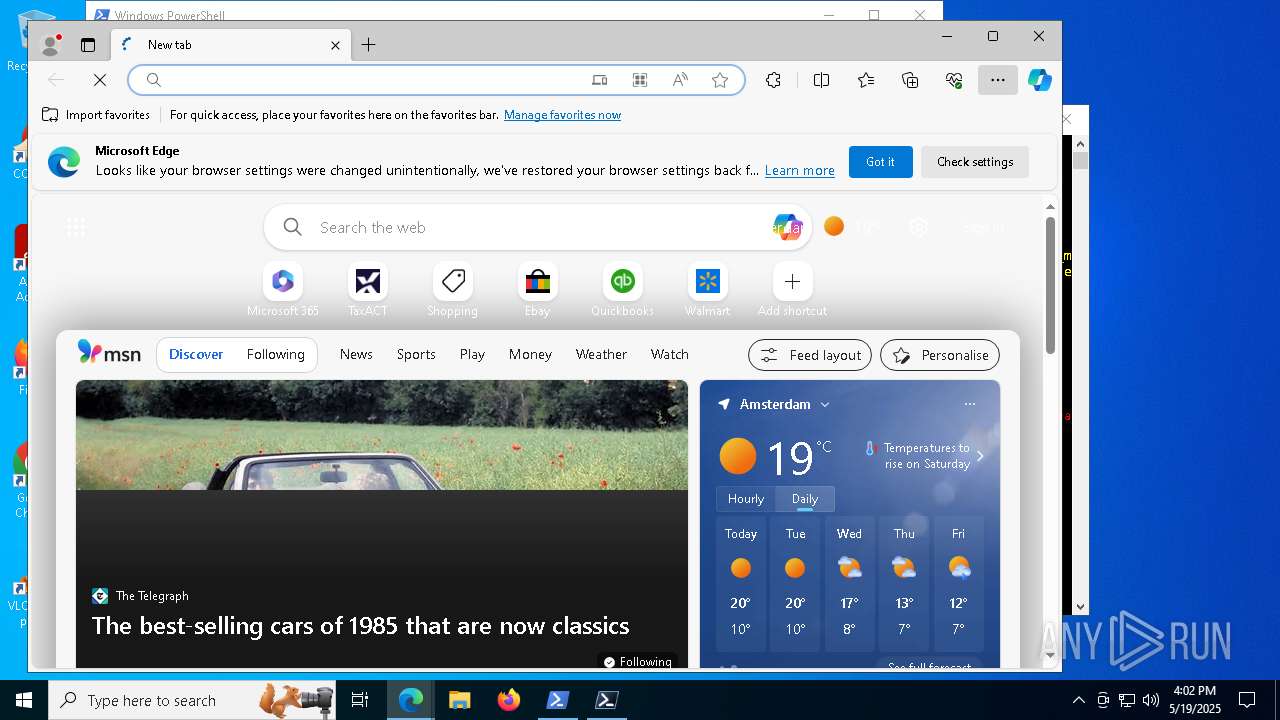Switch weather forecast to Daily

[805, 499]
